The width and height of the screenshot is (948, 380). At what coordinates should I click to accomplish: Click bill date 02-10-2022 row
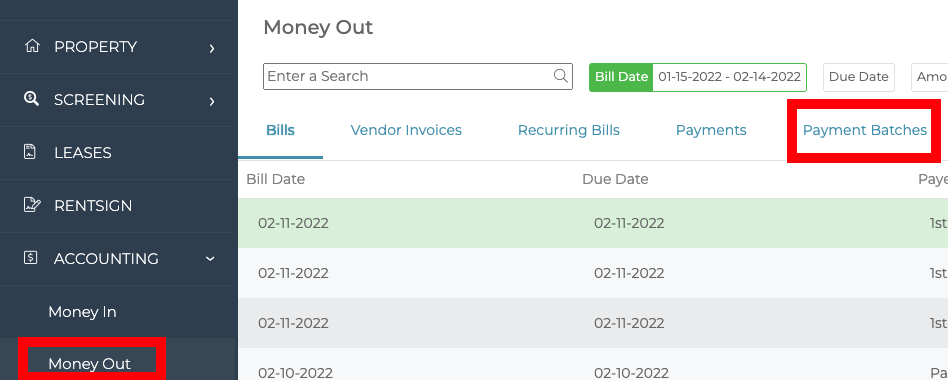(x=295, y=372)
